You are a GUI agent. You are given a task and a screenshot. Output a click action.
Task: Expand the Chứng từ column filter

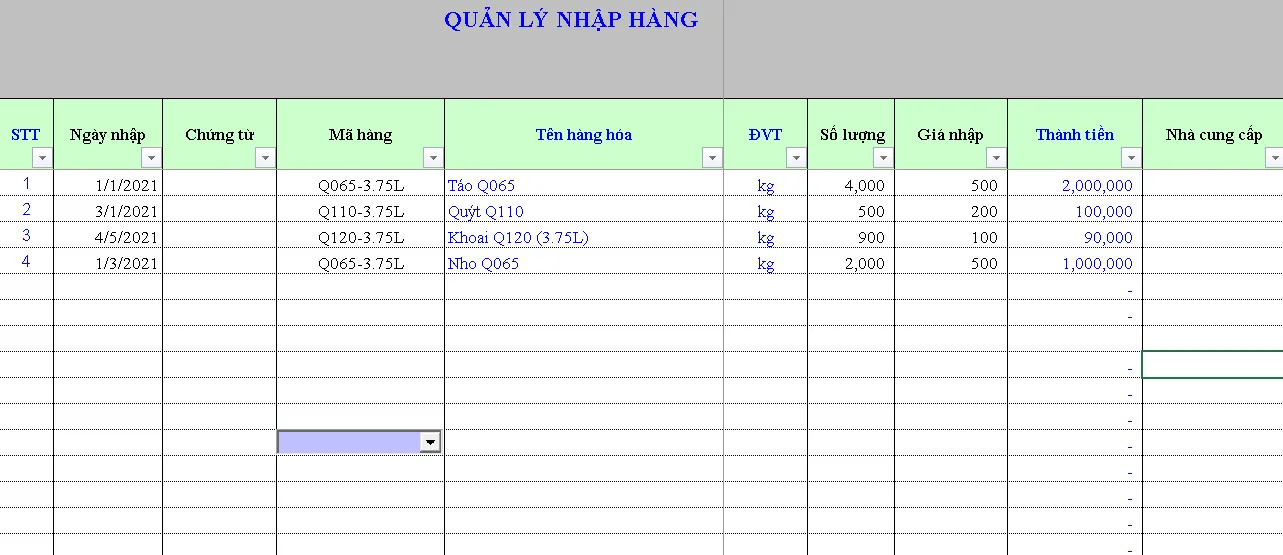tap(265, 158)
